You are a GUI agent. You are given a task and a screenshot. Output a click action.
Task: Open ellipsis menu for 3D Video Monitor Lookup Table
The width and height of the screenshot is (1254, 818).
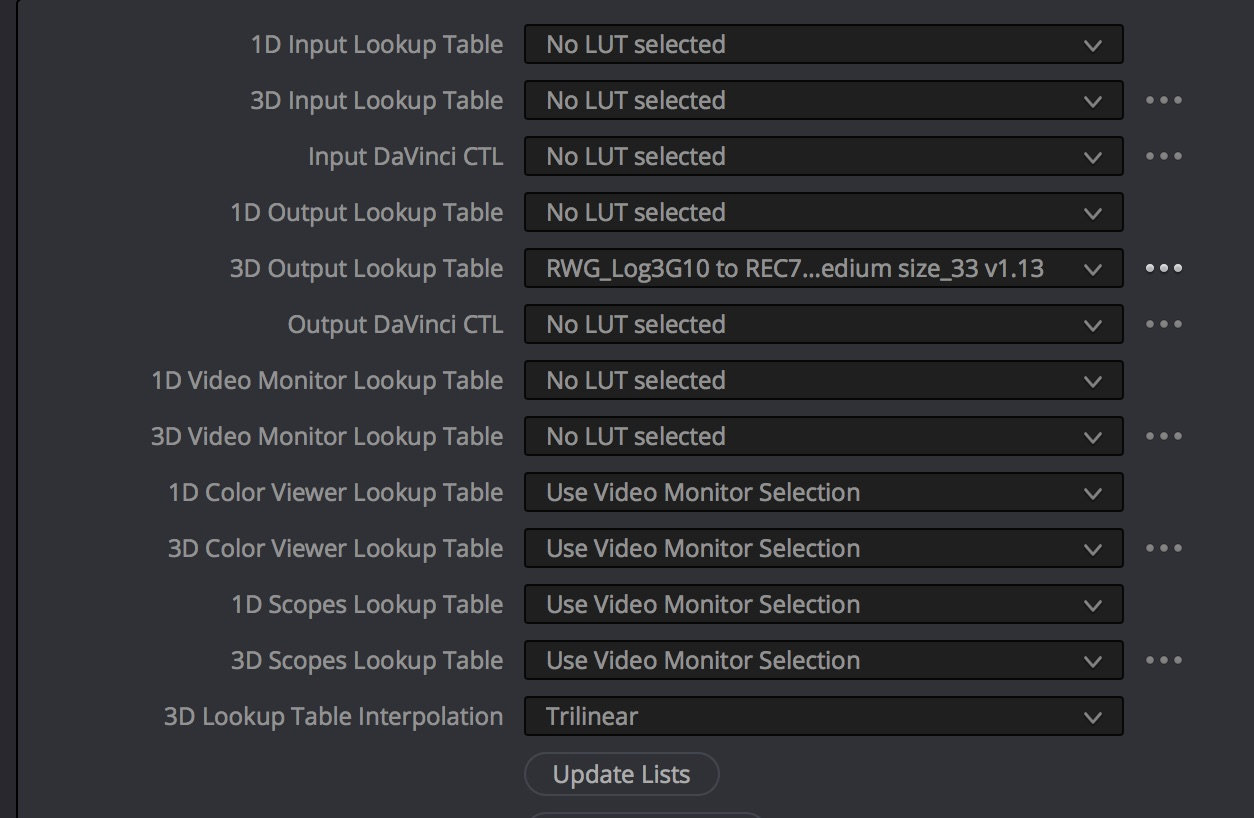pos(1164,437)
